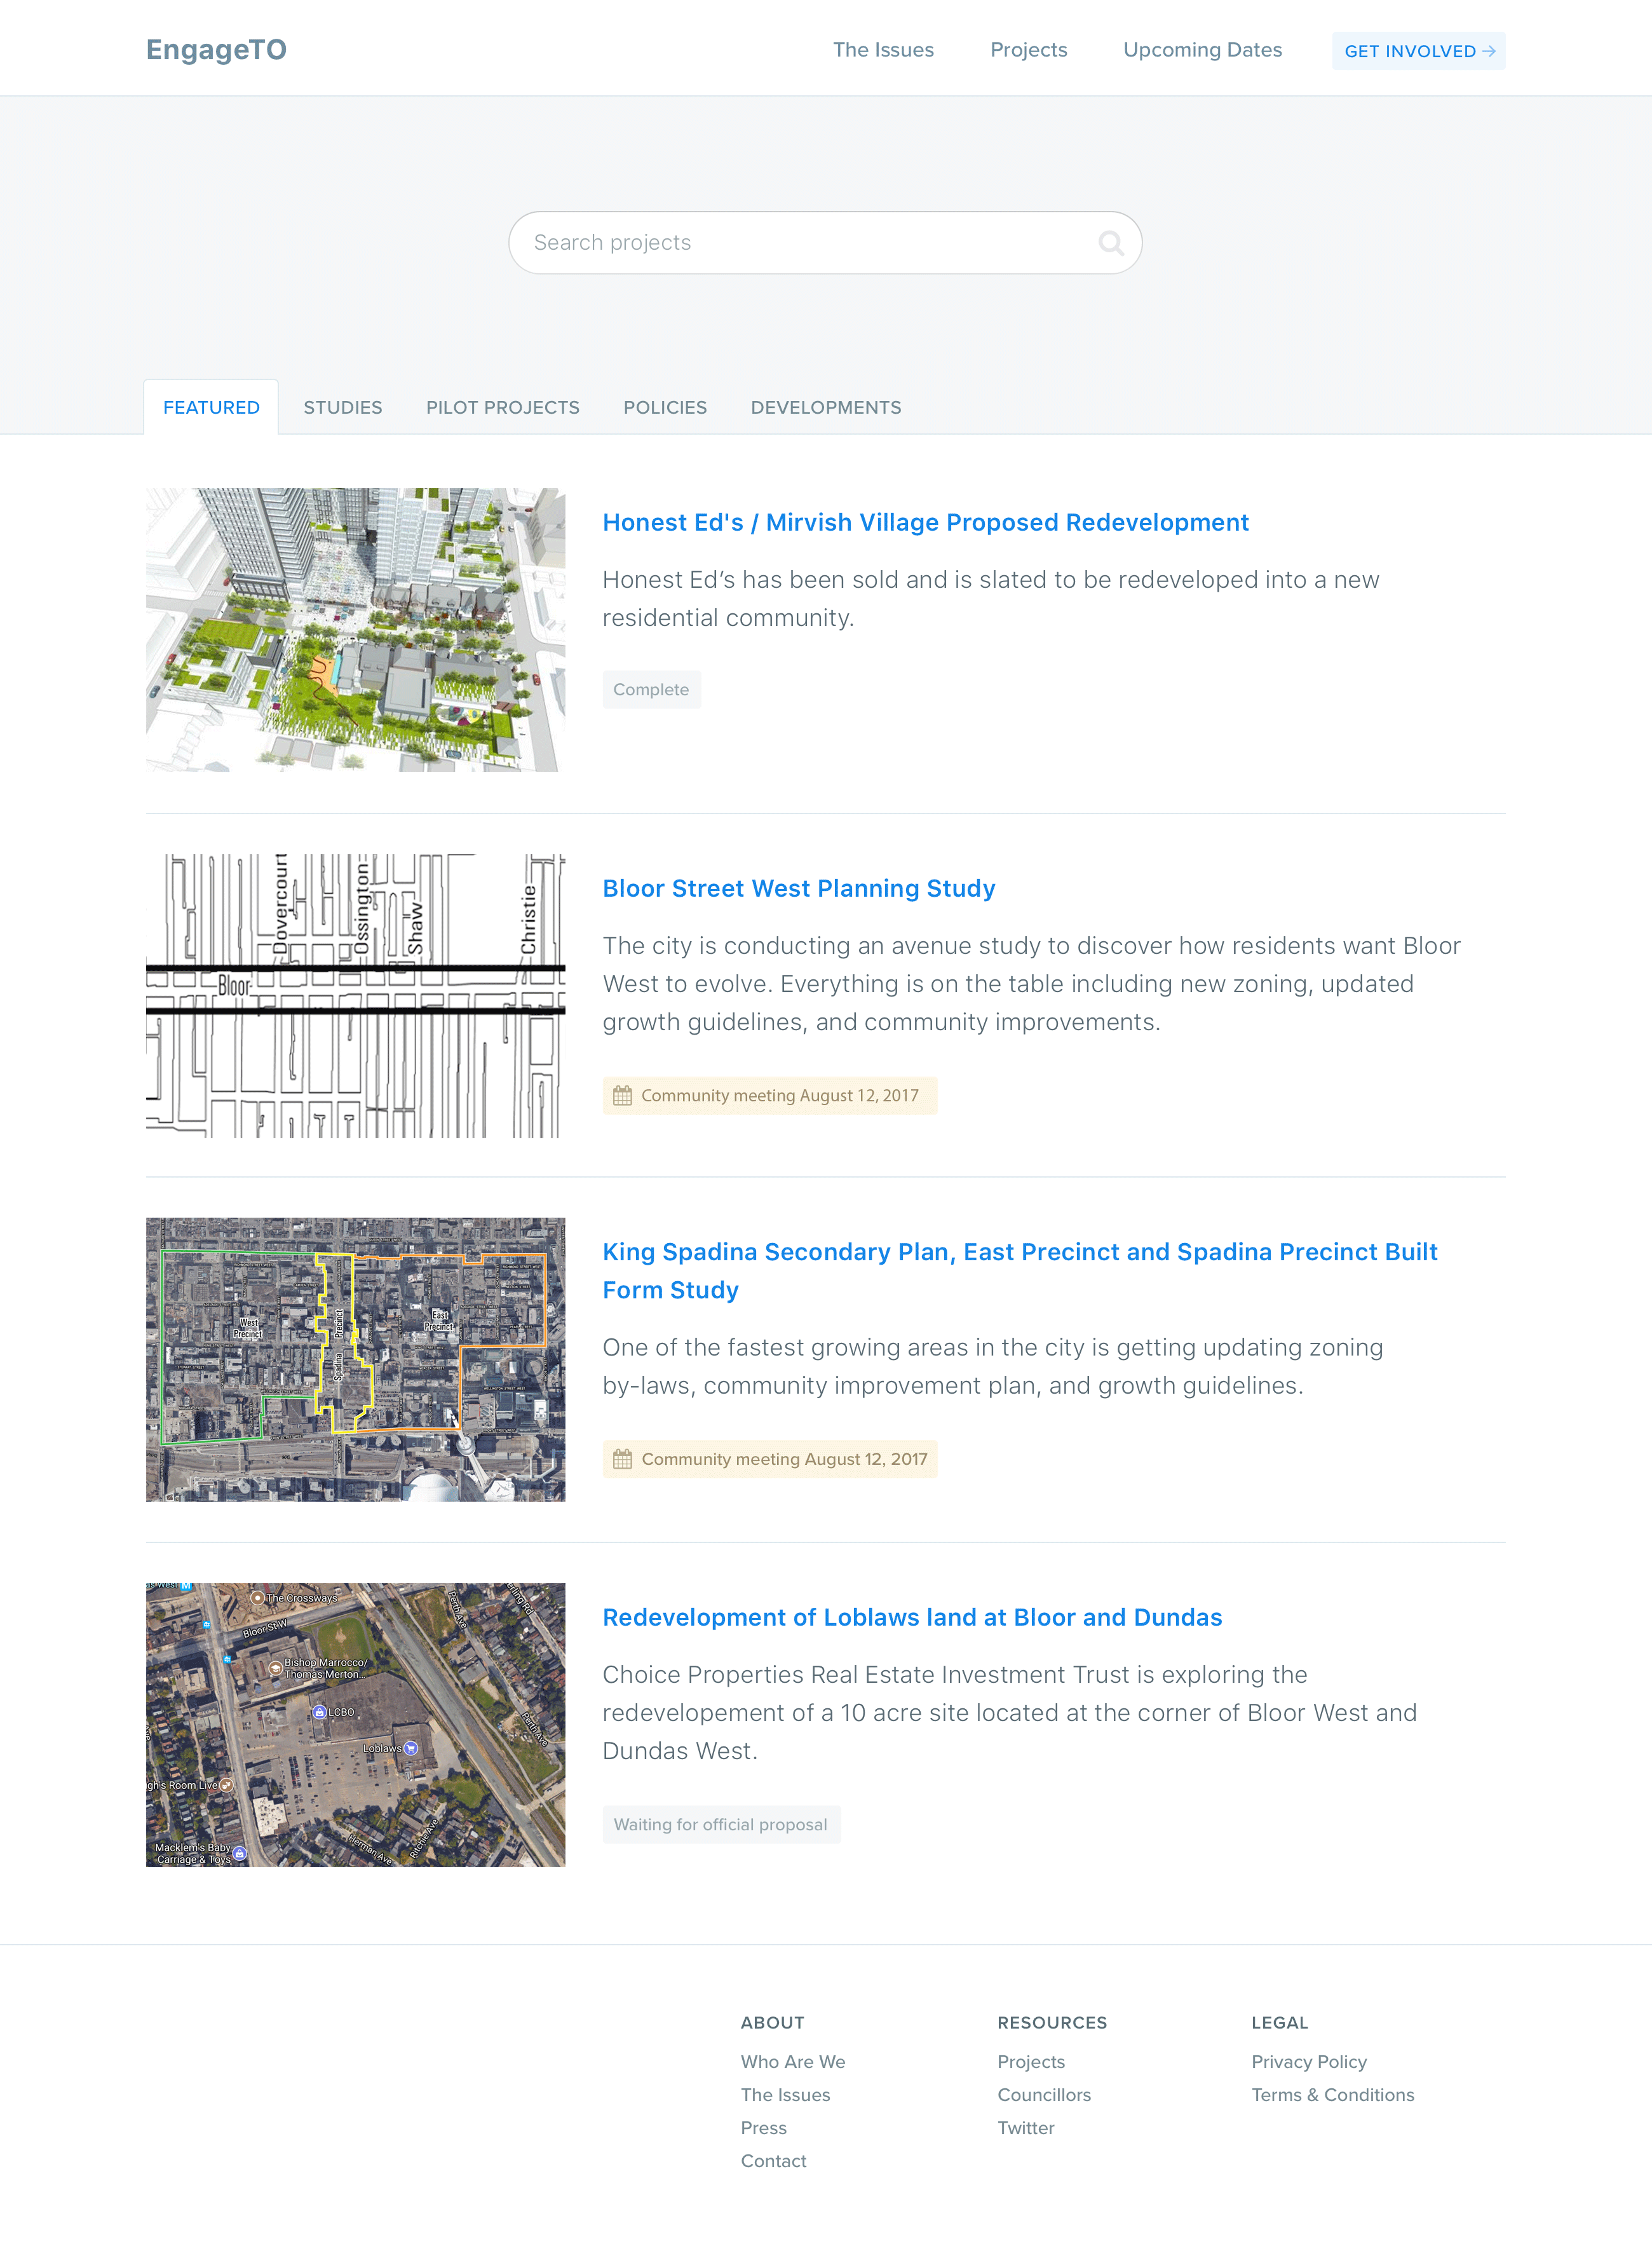Open Projects footer link under Resources
The height and width of the screenshot is (2251, 1652).
pos(1031,2061)
